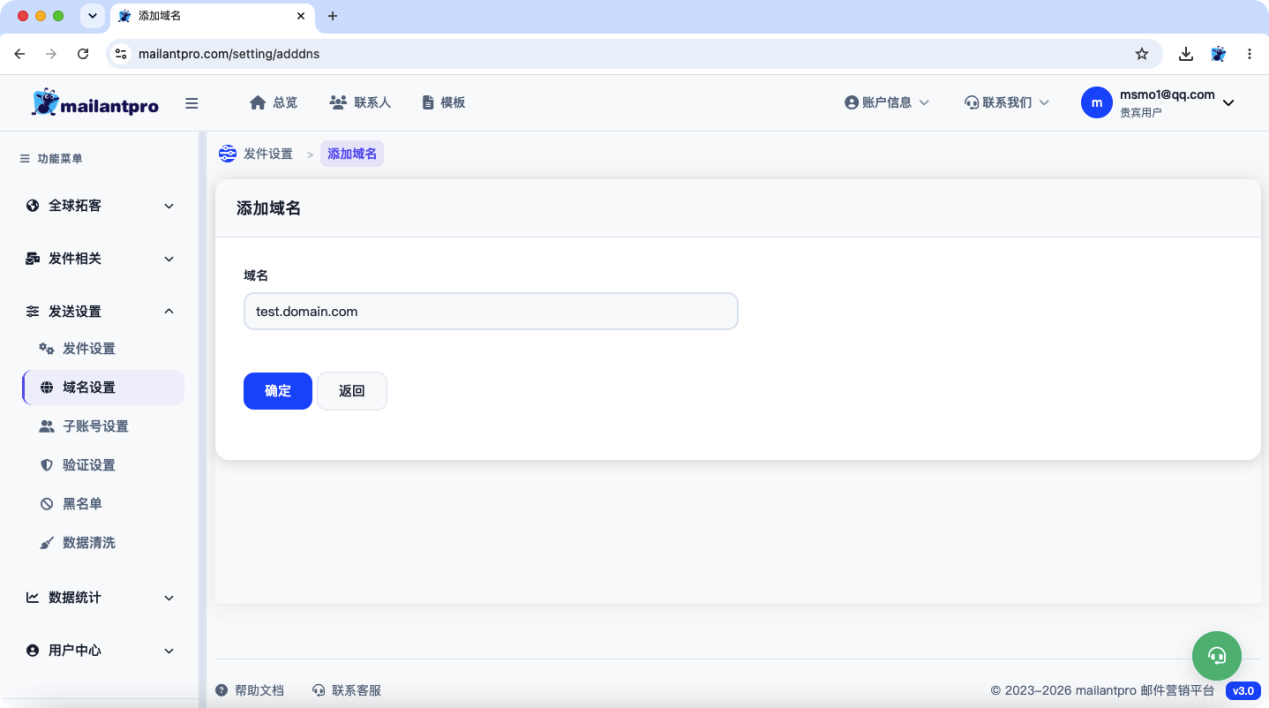Click the 发件设置 breadcrumb link
Viewport: 1269px width, 708px height.
click(268, 154)
